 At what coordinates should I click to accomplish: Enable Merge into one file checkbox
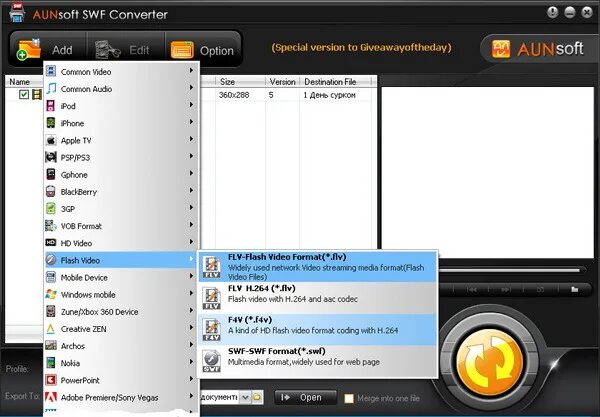349,398
